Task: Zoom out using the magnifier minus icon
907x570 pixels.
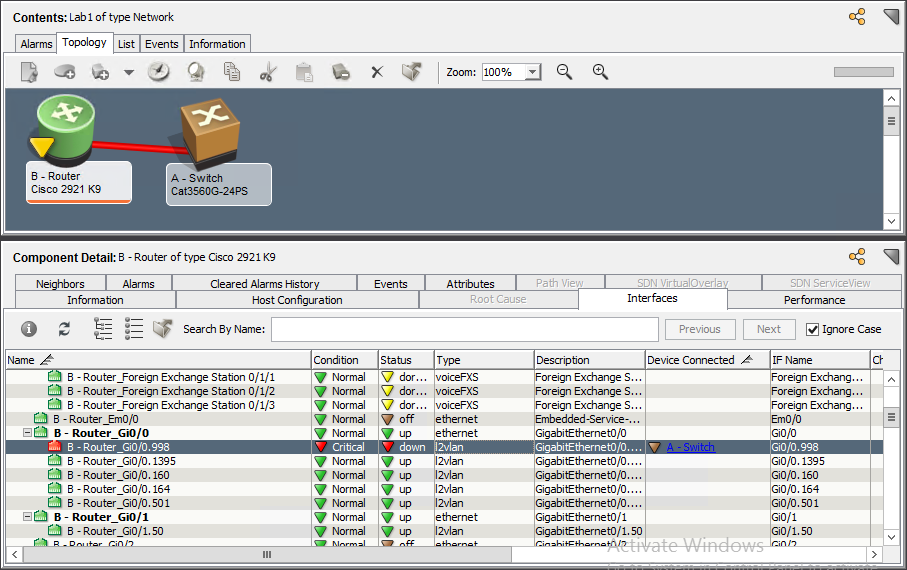Action: click(x=564, y=72)
